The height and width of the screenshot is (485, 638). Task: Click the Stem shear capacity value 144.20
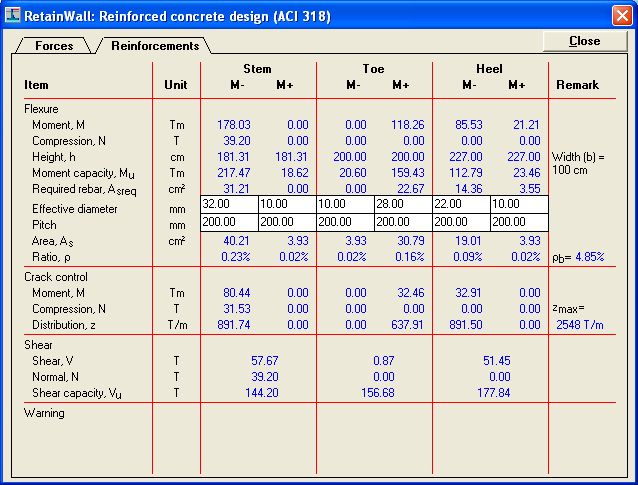click(262, 393)
